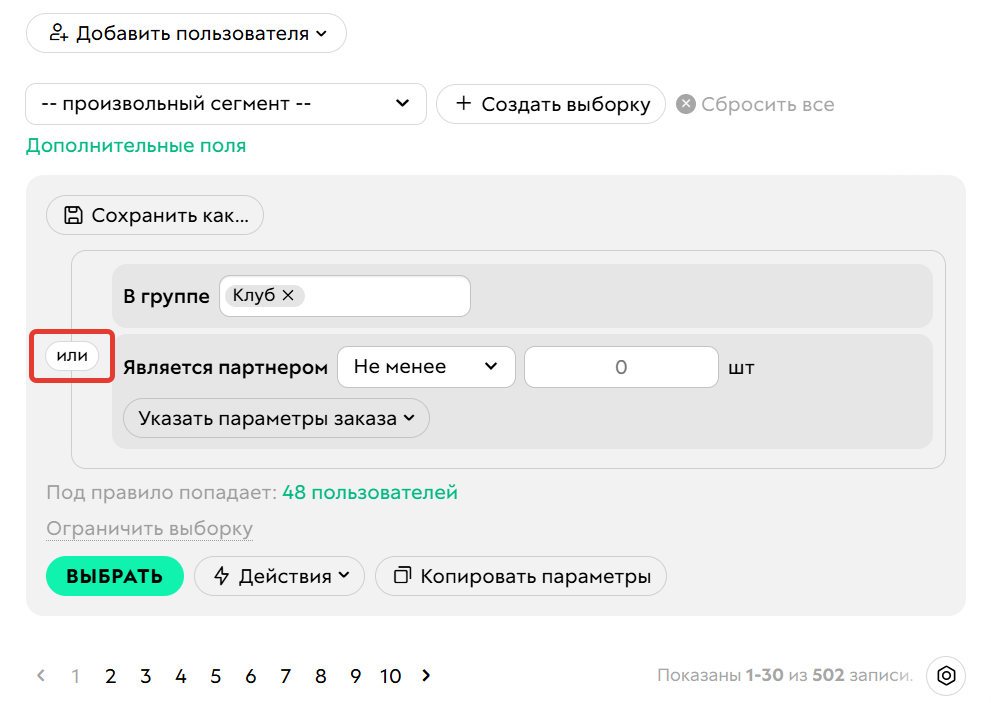Remove the Клуб tag with its X icon
The height and width of the screenshot is (703, 991).
point(286,295)
